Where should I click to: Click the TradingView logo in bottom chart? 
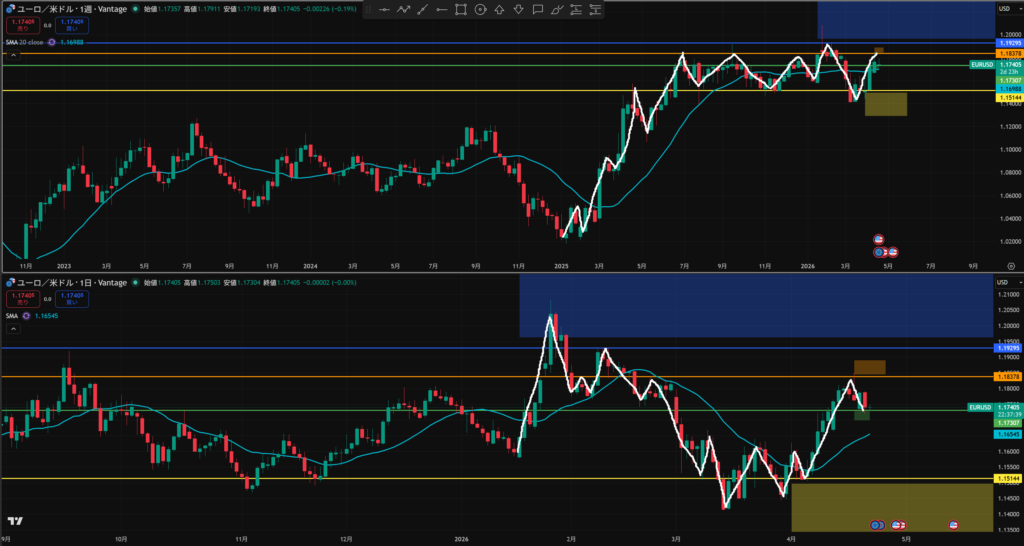click(15, 521)
